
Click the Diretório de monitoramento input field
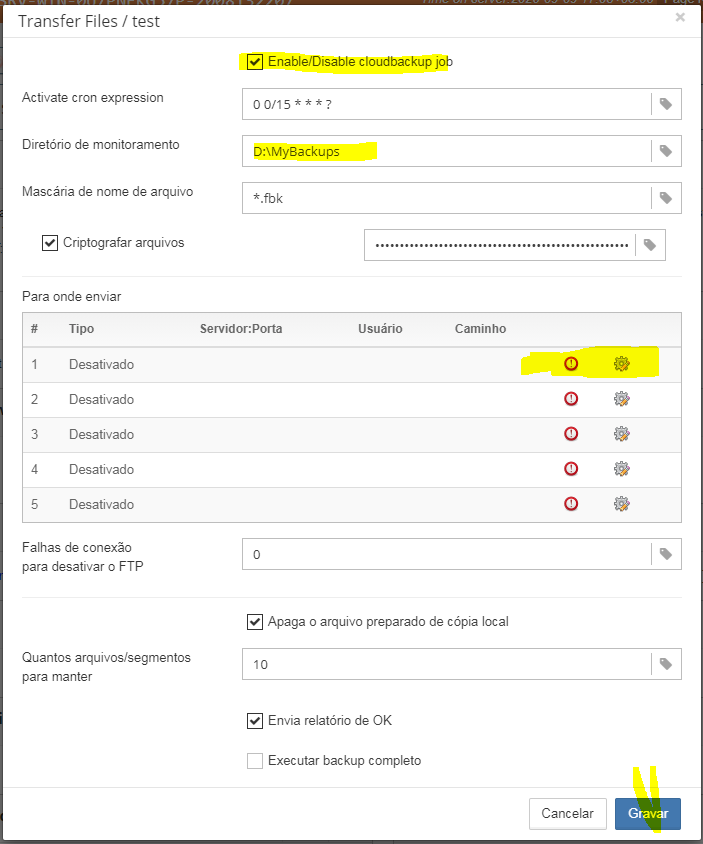[446, 151]
